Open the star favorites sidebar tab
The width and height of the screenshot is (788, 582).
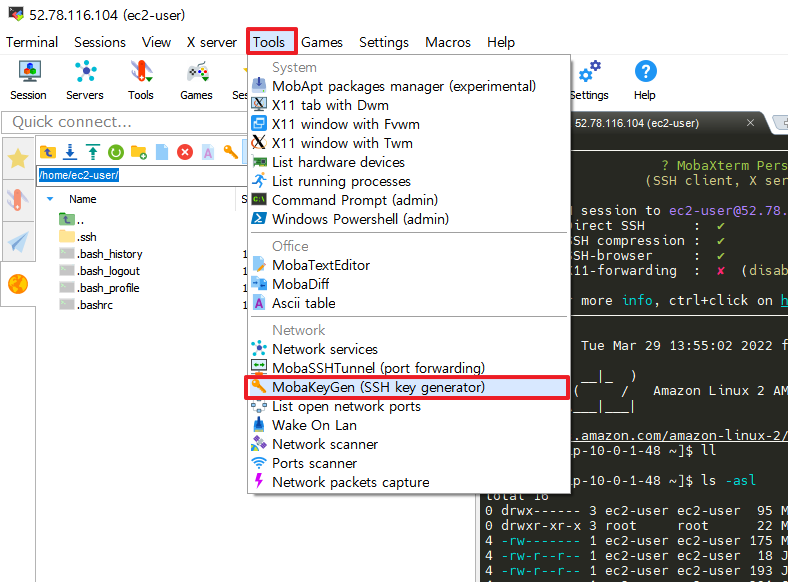point(18,159)
